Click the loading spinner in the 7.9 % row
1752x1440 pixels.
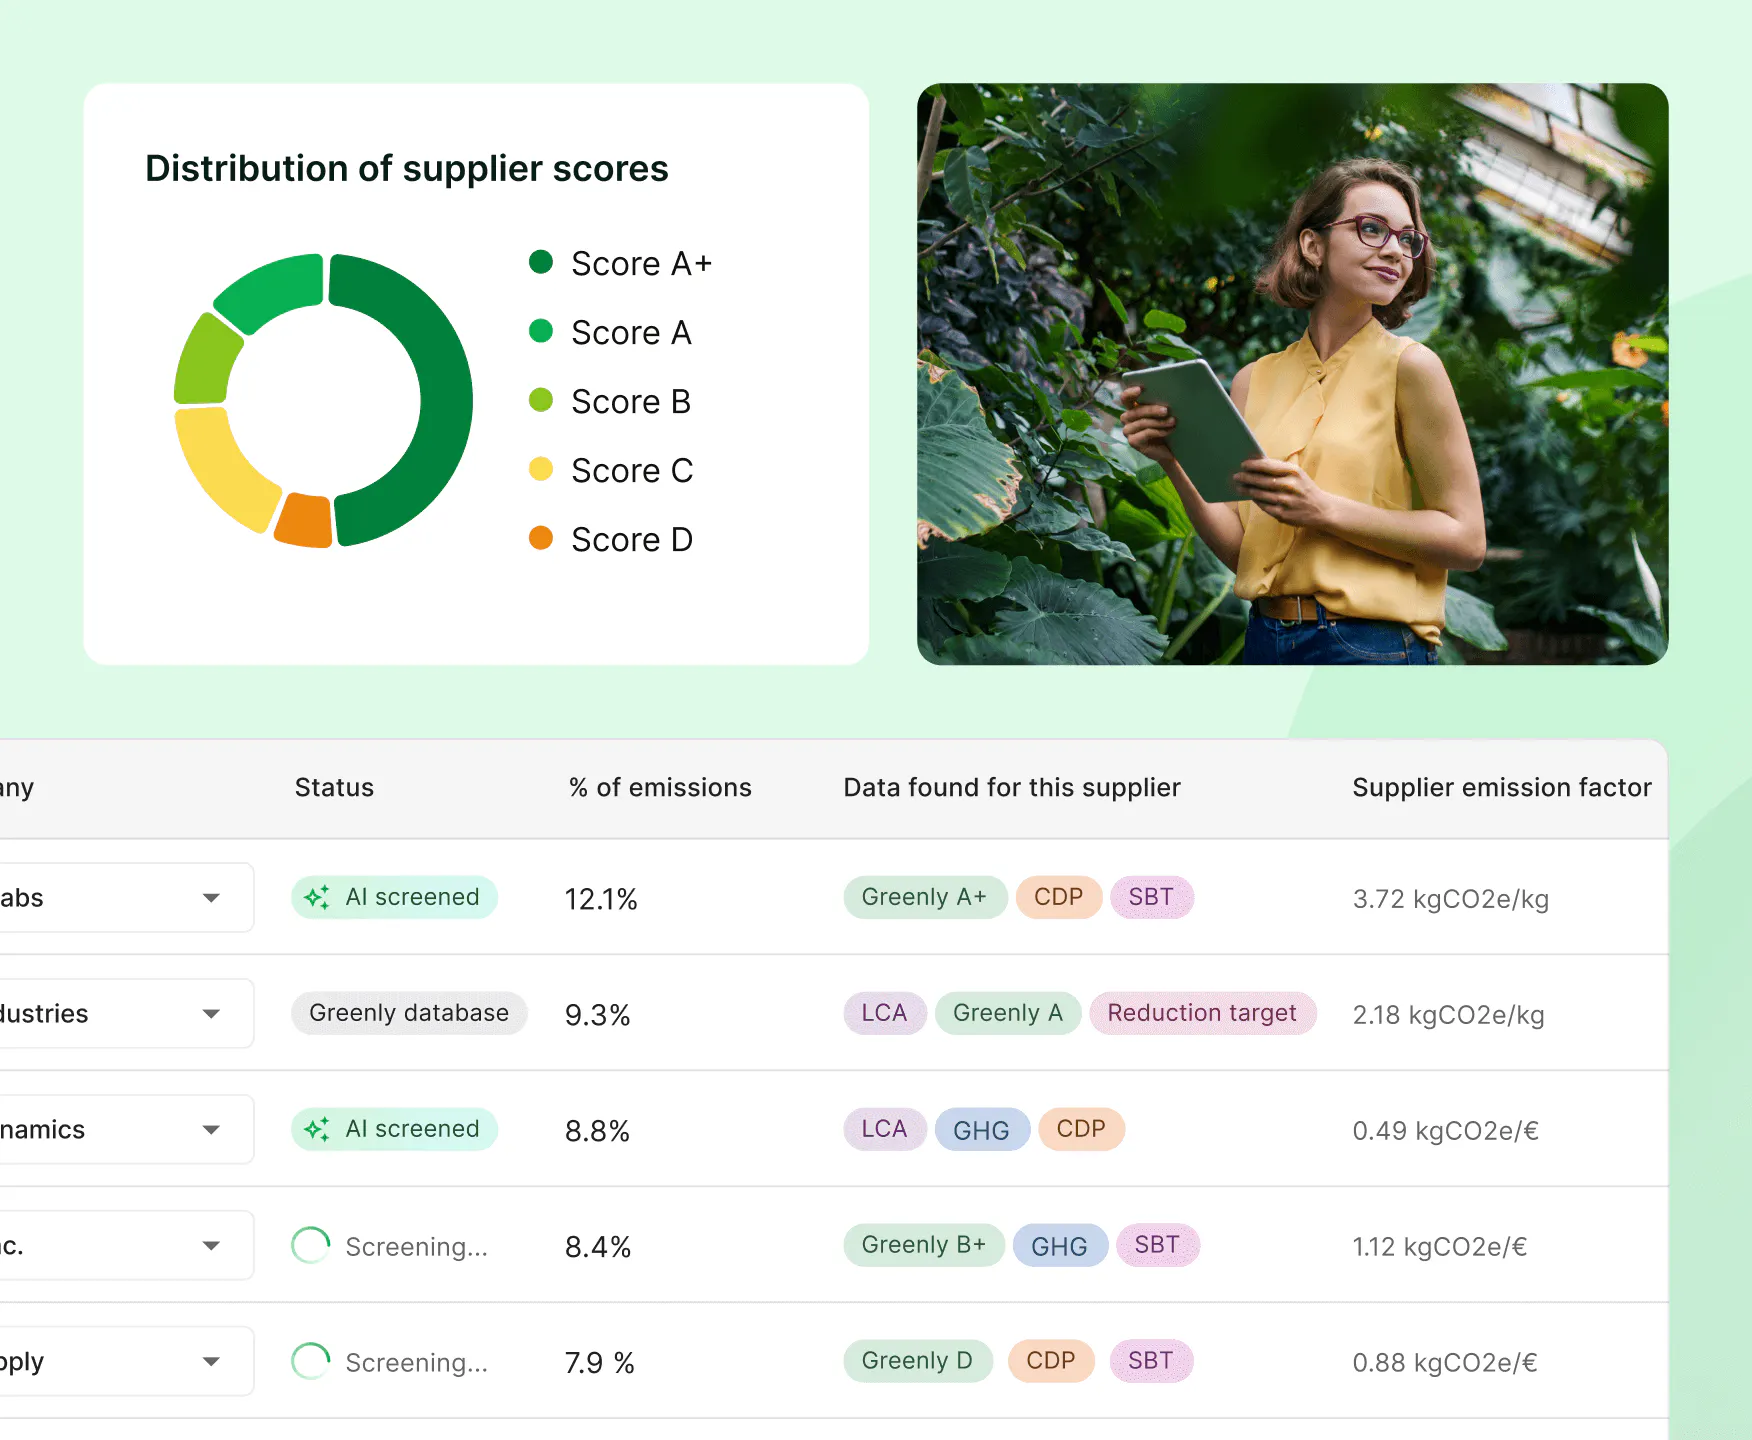click(310, 1361)
